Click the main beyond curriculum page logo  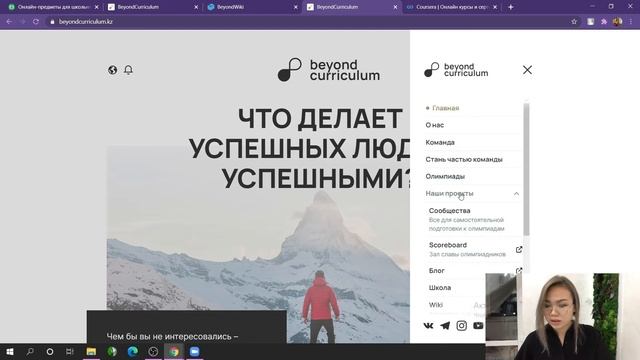(x=329, y=70)
